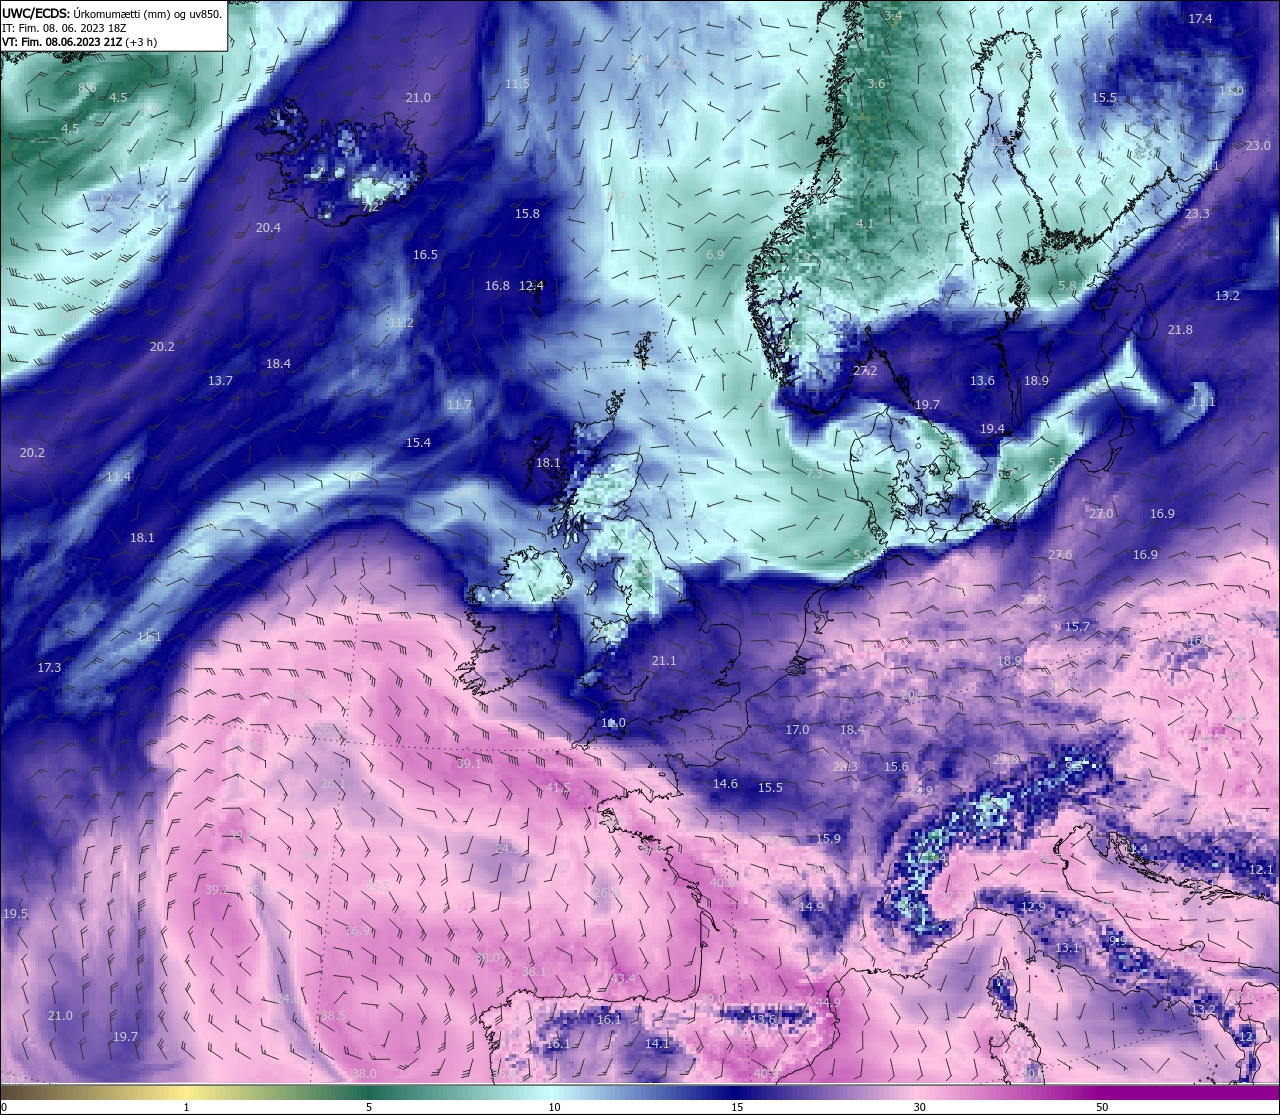Click the color scale tick label '15'

point(737,1107)
